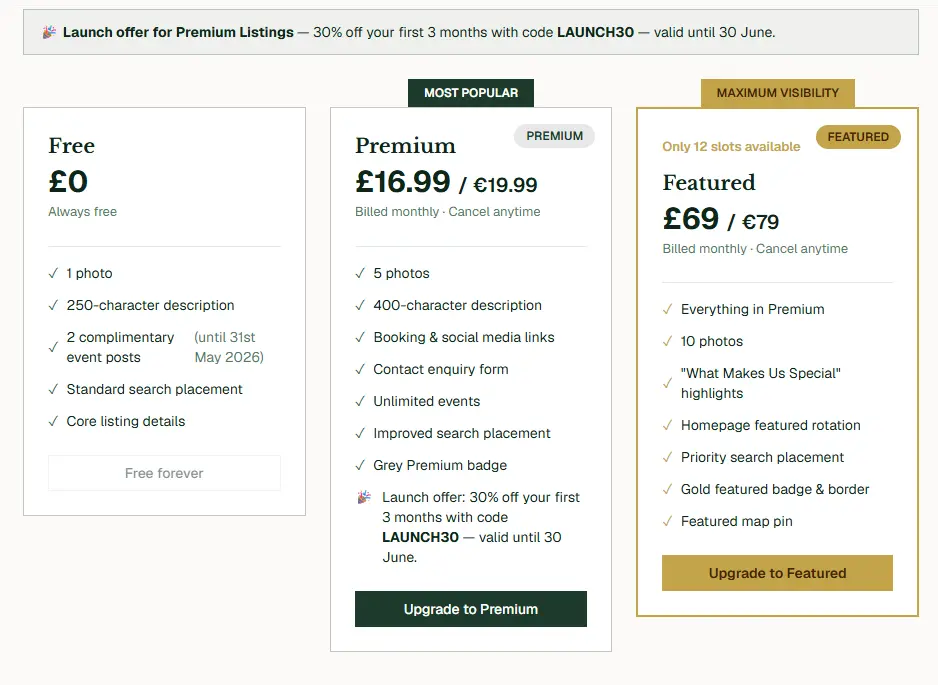Click the LAUNCH30 code inside Premium card
Viewport: 938px width, 685px height.
421,537
